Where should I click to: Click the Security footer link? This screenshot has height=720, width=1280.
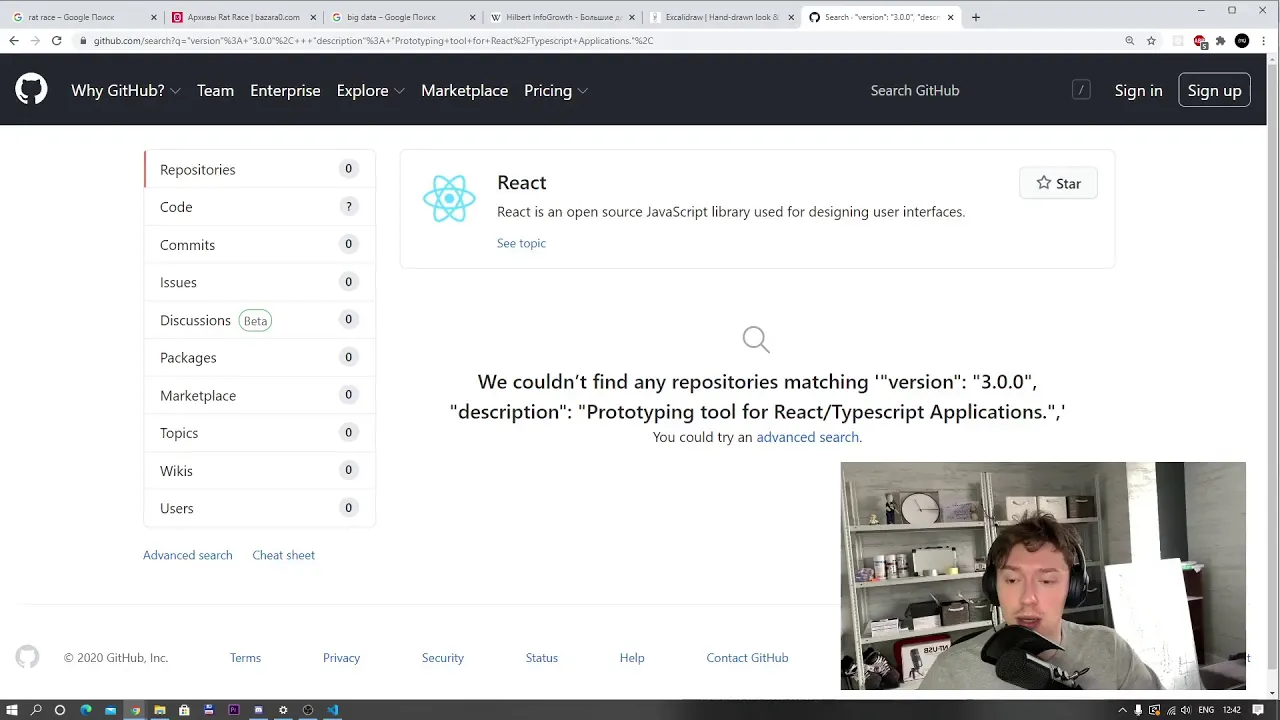(442, 658)
